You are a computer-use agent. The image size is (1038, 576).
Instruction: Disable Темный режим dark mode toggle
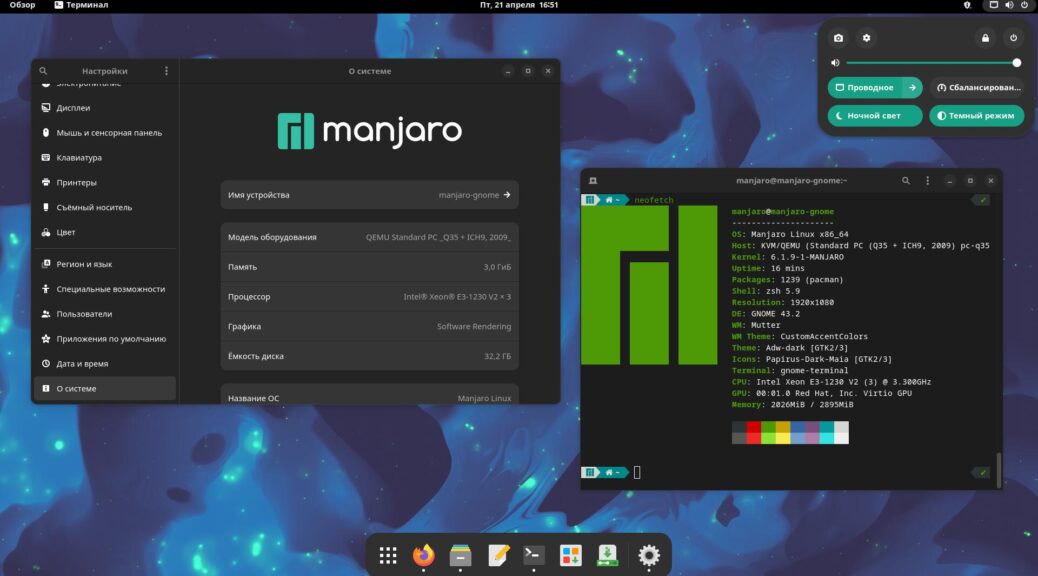click(x=976, y=116)
